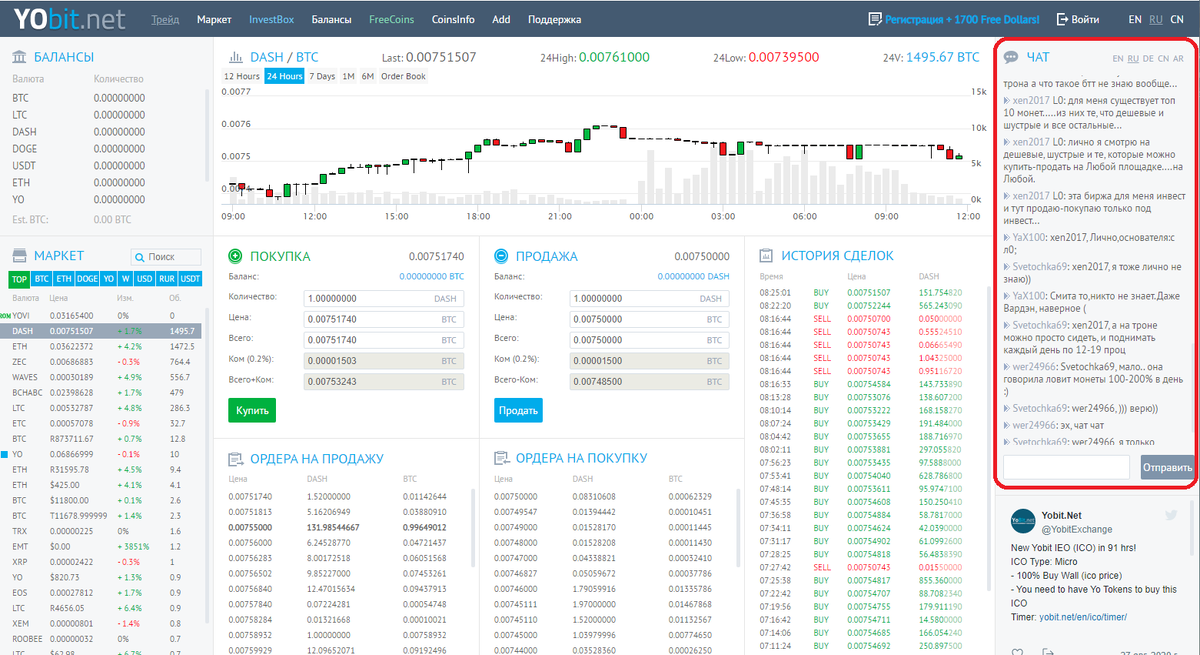The image size is (1200, 655).
Task: Click the Yobit.Net Twitter avatar
Action: (x=1021, y=520)
